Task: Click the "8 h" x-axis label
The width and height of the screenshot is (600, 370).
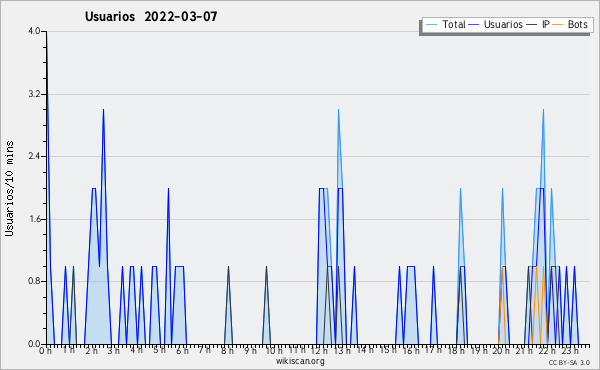Action: point(227,351)
